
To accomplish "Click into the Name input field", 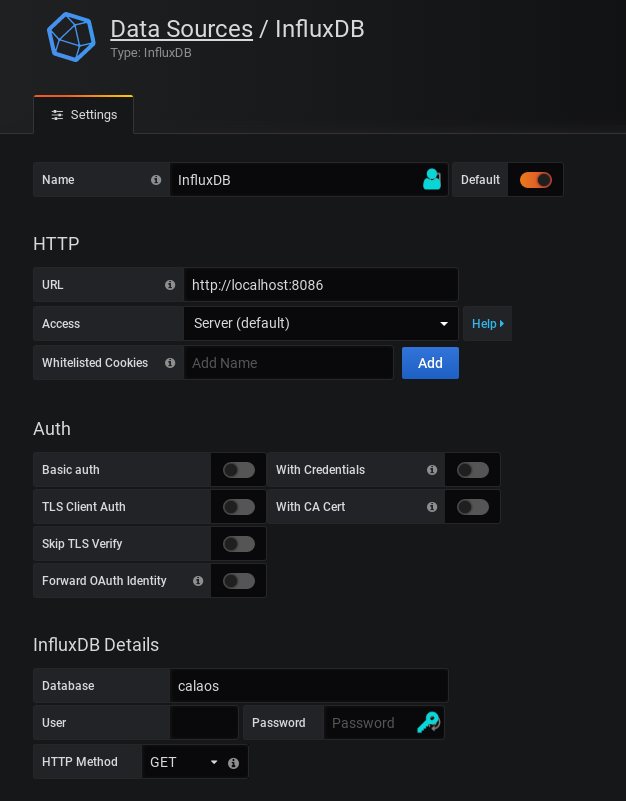I will tap(309, 180).
